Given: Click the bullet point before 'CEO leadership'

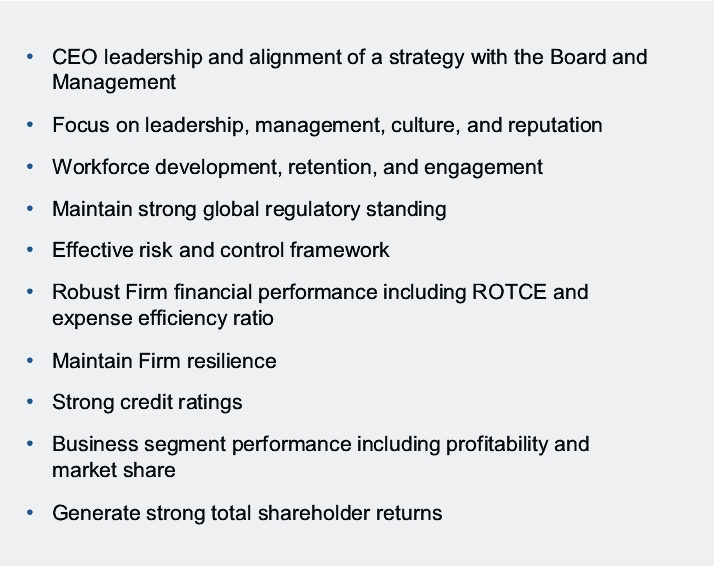Looking at the screenshot, I should [x=31, y=56].
